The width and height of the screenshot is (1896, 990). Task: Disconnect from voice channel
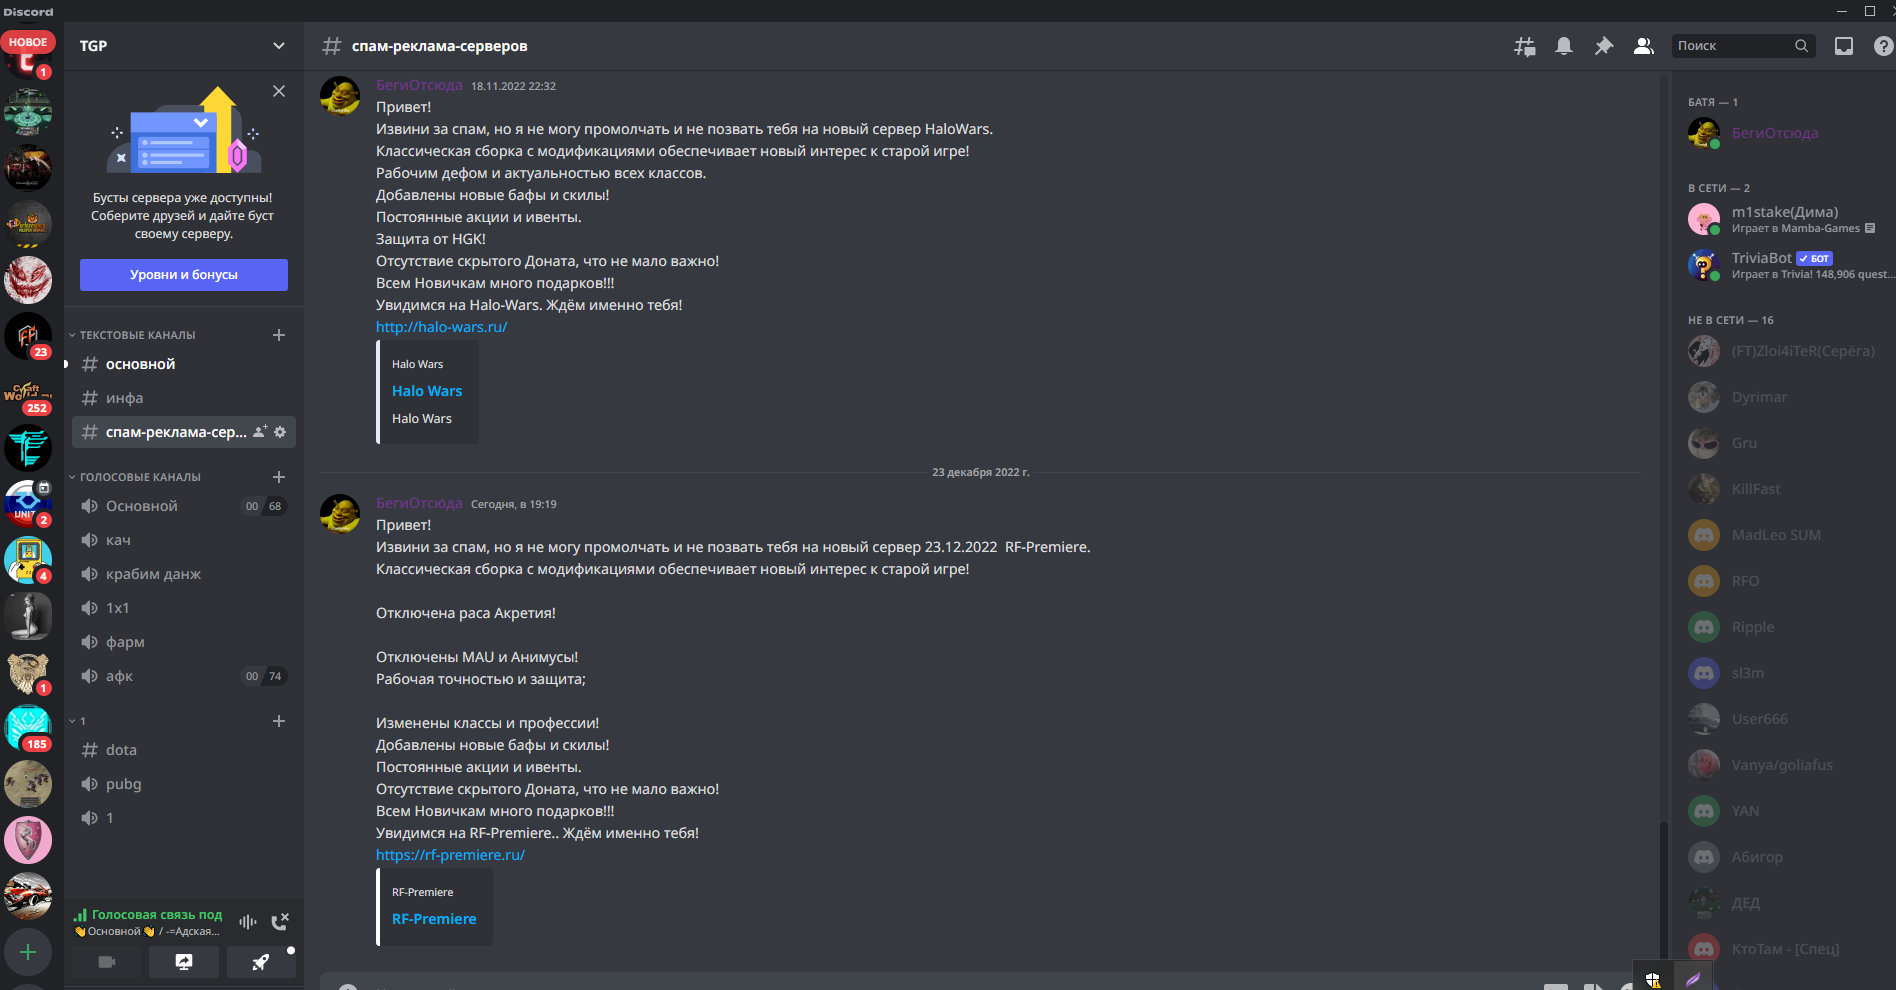click(x=280, y=921)
